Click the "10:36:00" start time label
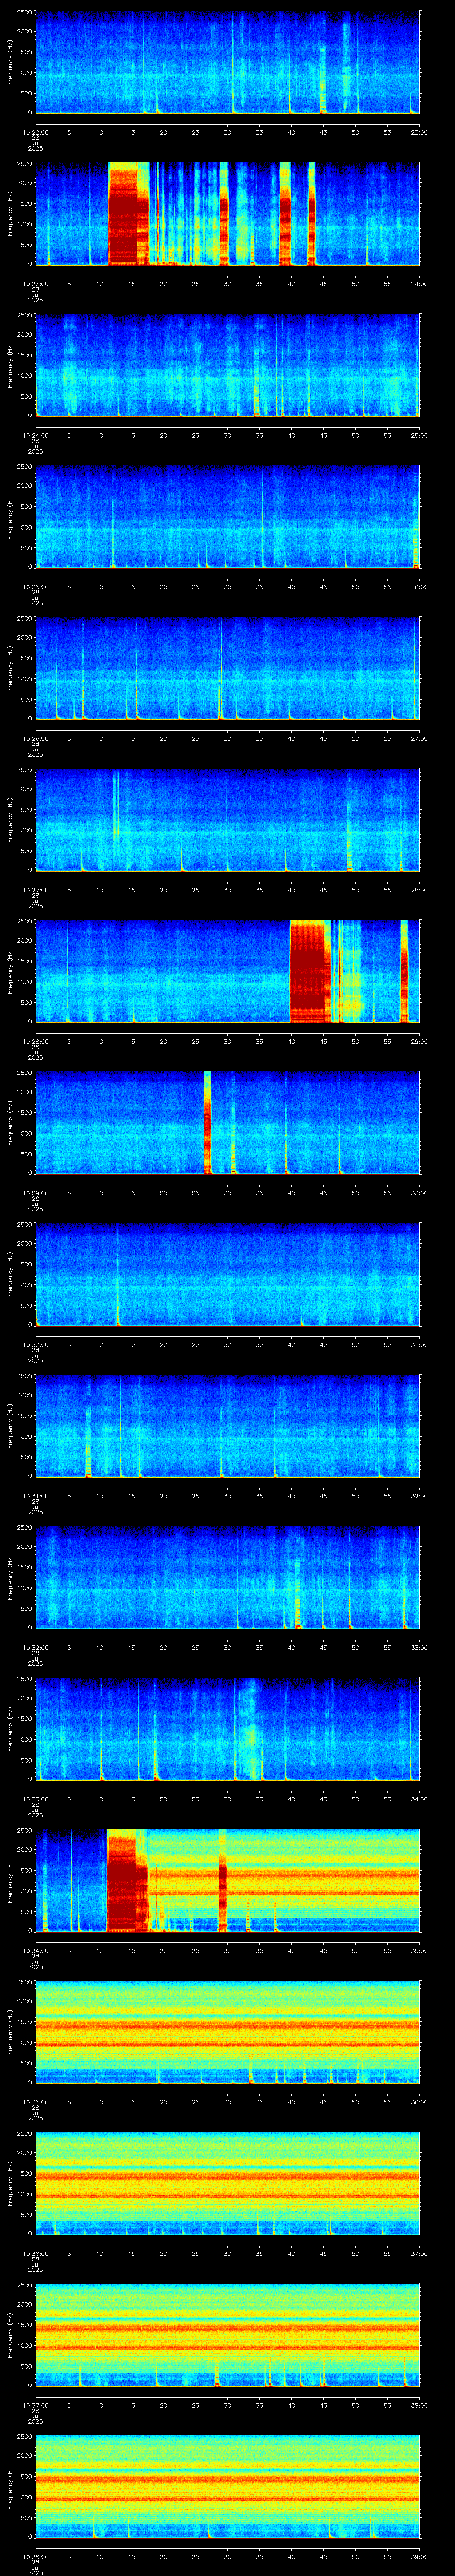The height and width of the screenshot is (2576, 455). click(x=35, y=2253)
